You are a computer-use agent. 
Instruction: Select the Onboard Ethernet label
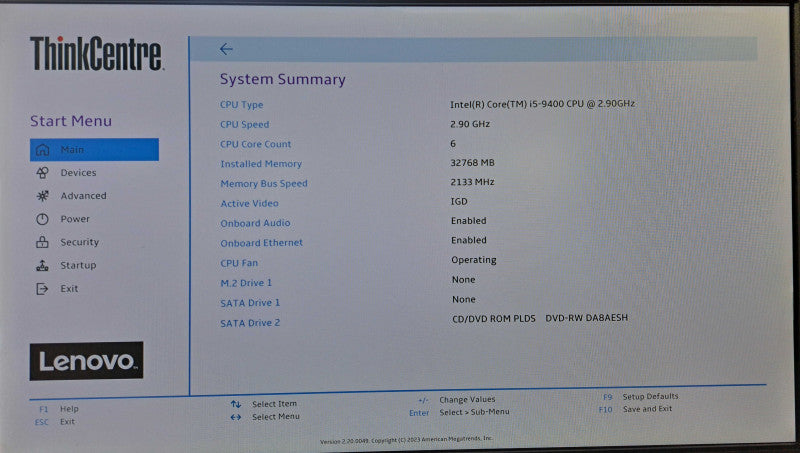[x=261, y=243]
